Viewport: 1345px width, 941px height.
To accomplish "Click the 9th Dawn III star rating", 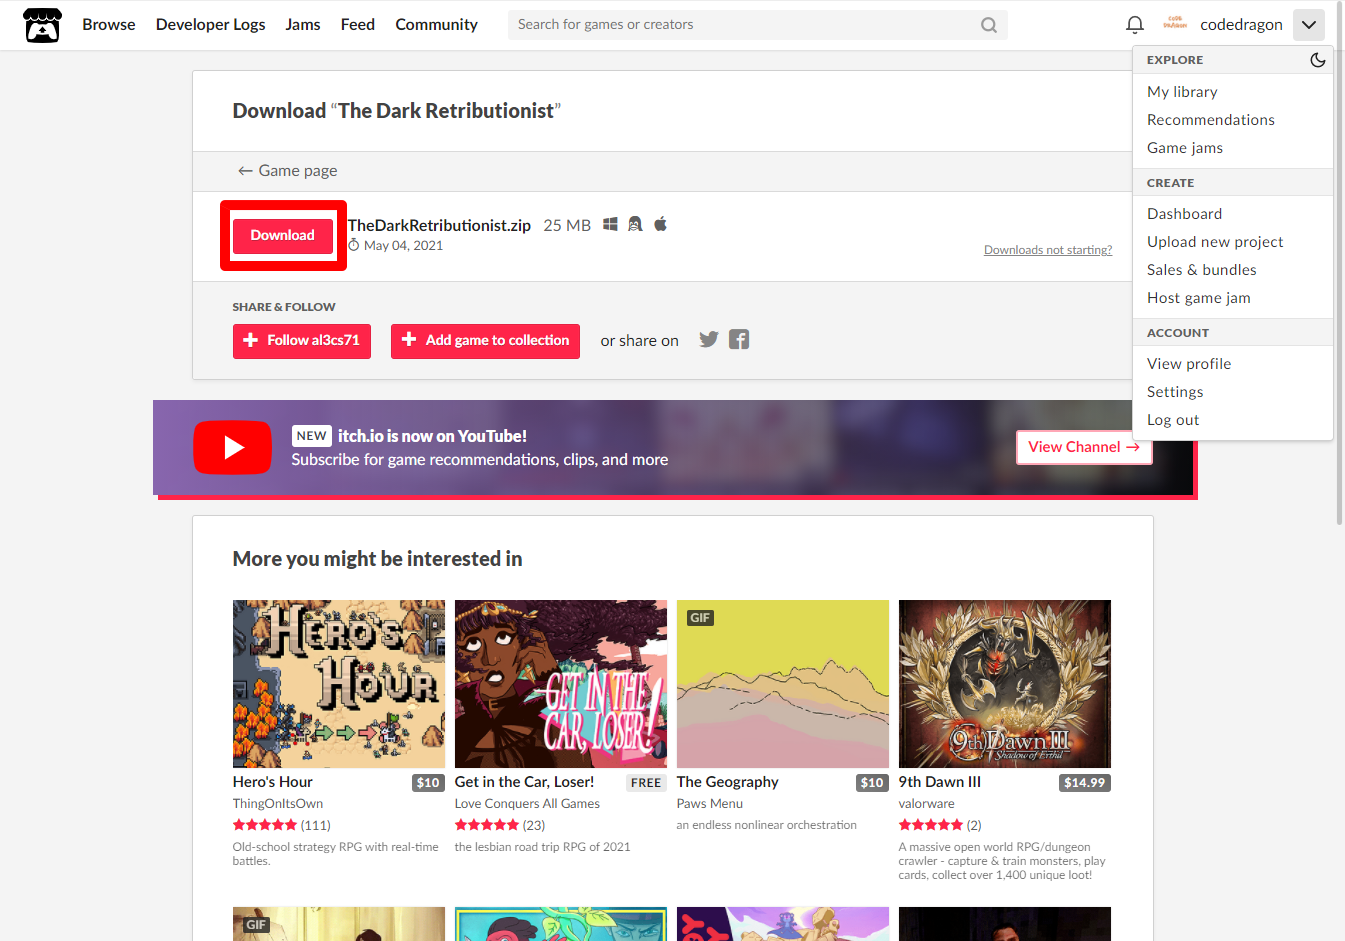I will click(x=931, y=825).
